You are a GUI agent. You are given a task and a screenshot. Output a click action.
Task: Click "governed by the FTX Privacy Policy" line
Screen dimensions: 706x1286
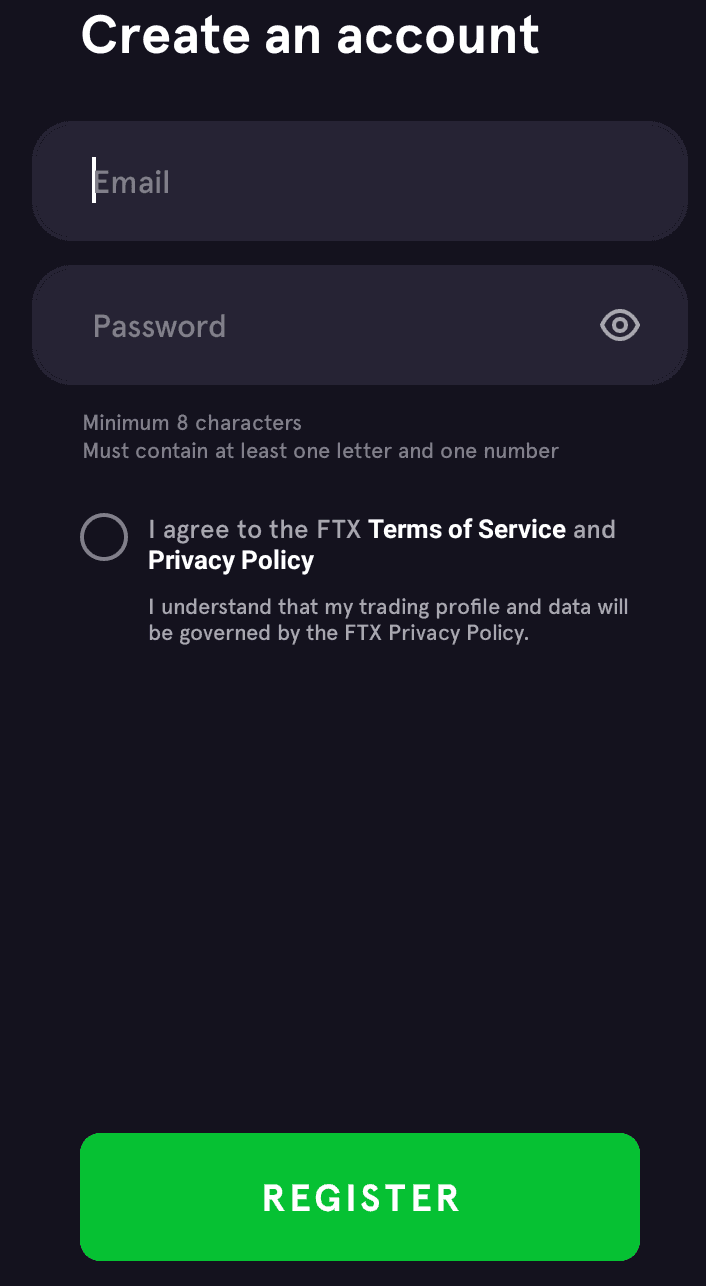[x=337, y=633]
